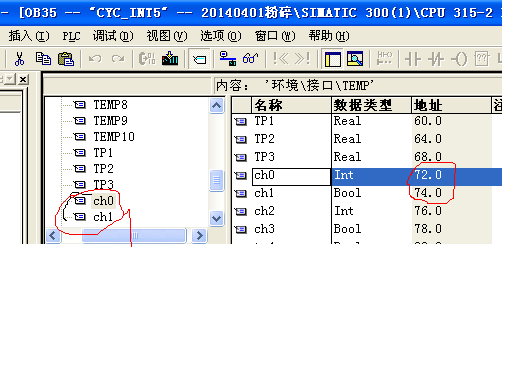Click the tree's horizontal scrollbar thumb

[x=134, y=236]
